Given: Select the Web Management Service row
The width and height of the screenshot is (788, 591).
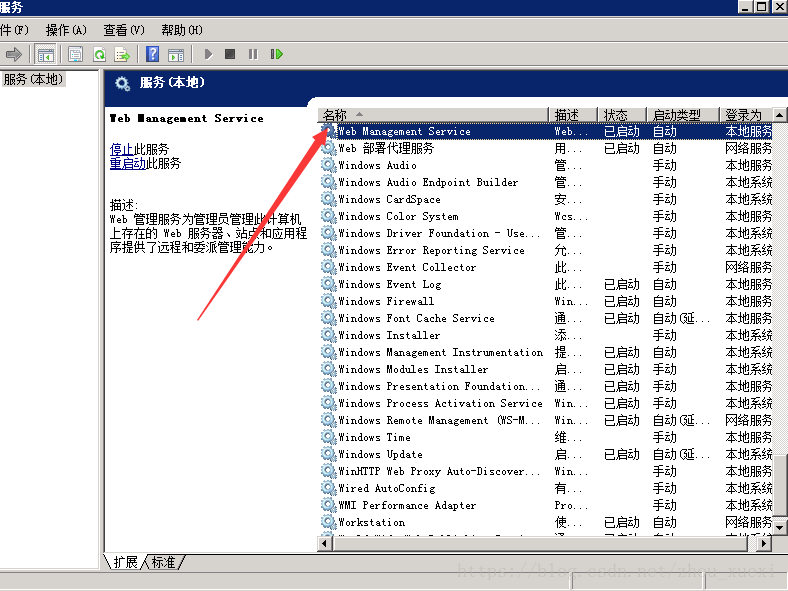Looking at the screenshot, I should click(x=547, y=131).
